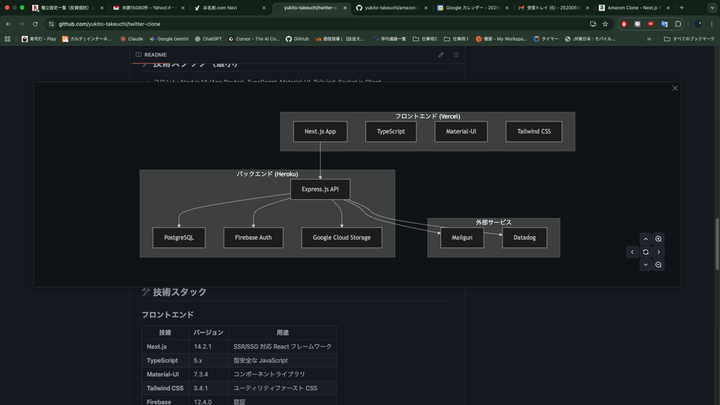The height and width of the screenshot is (405, 720).
Task: Select the Next.js App node in diagram
Action: coord(320,132)
